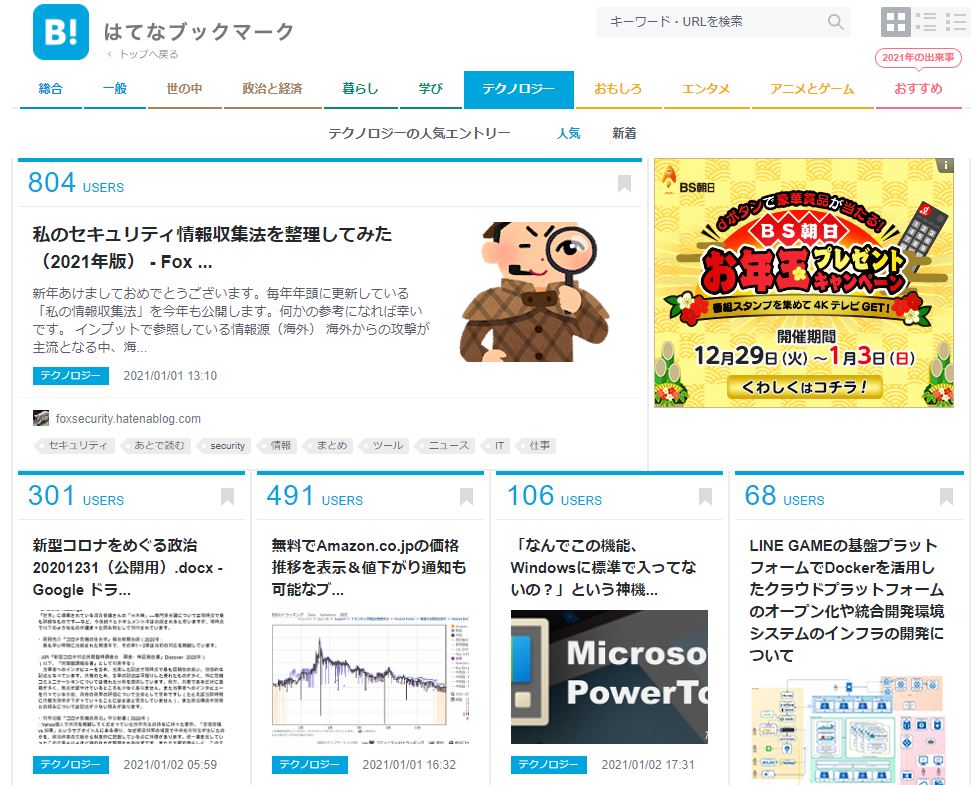Screen dimensions: 975x785
Task: Open LINE GAMEの基盤プラットフォーム article title
Action: (847, 600)
